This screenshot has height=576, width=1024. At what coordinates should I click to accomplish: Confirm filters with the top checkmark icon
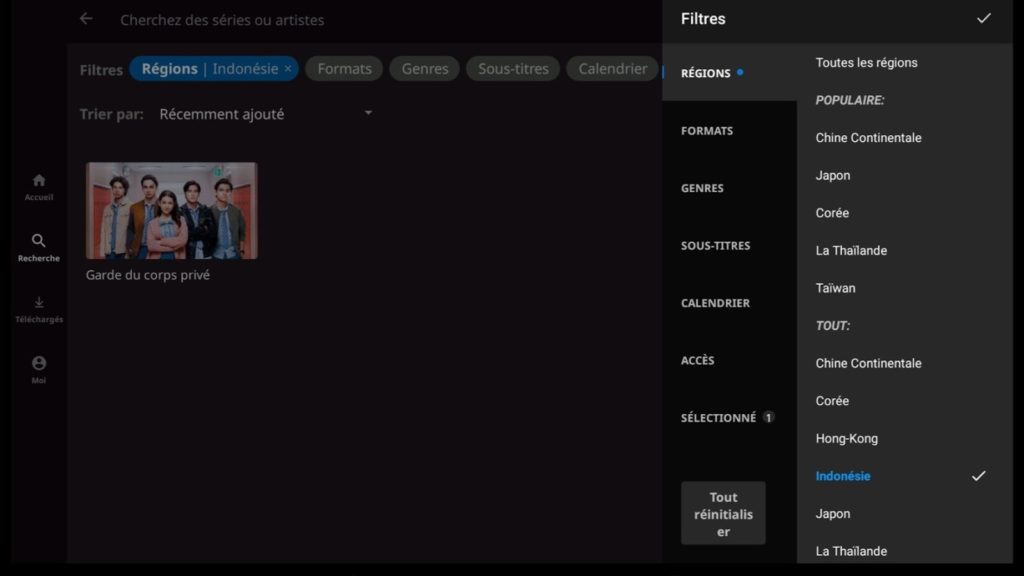click(x=984, y=19)
